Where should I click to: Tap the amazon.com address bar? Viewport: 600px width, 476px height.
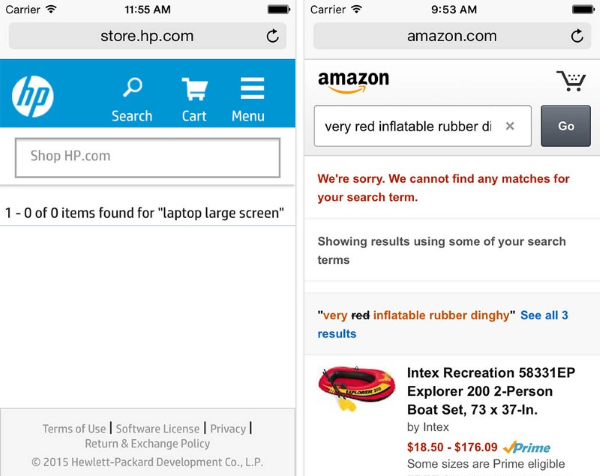pyautogui.click(x=452, y=36)
